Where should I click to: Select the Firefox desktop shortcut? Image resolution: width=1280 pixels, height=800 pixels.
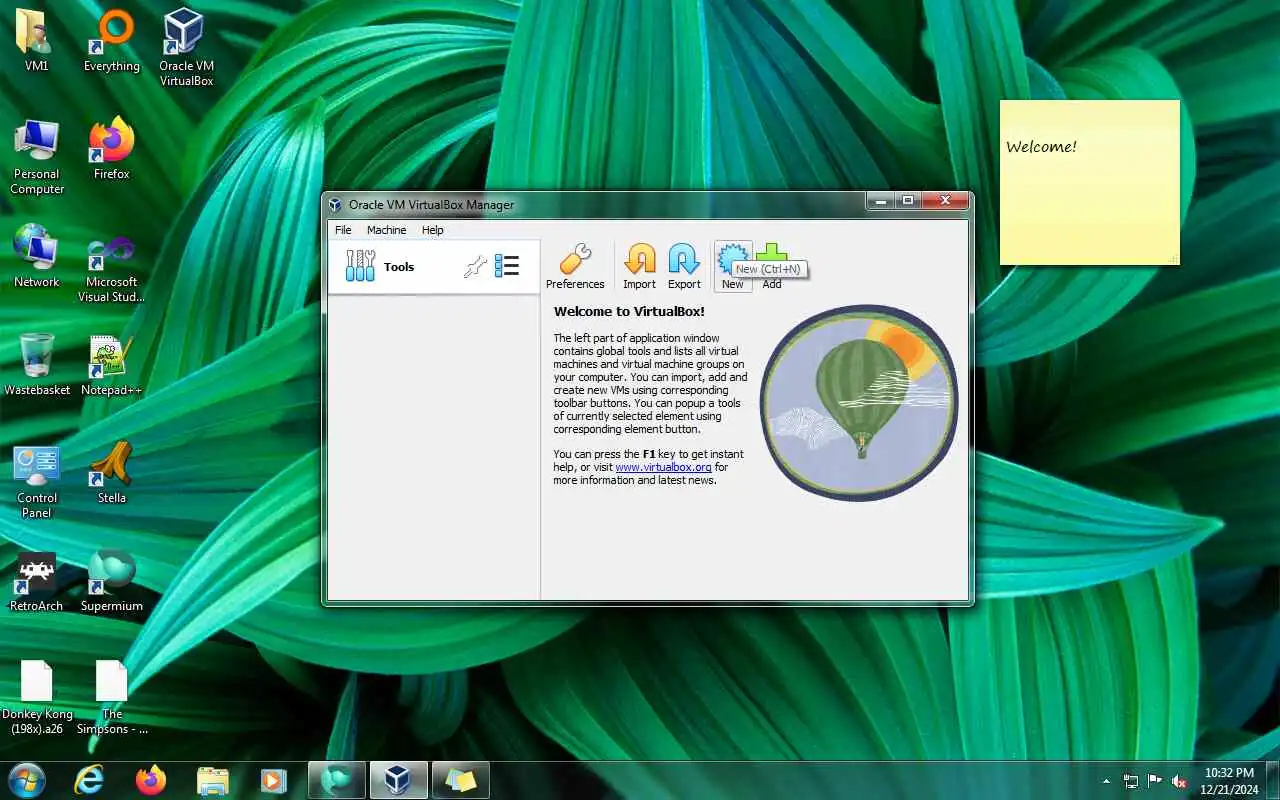tap(112, 149)
